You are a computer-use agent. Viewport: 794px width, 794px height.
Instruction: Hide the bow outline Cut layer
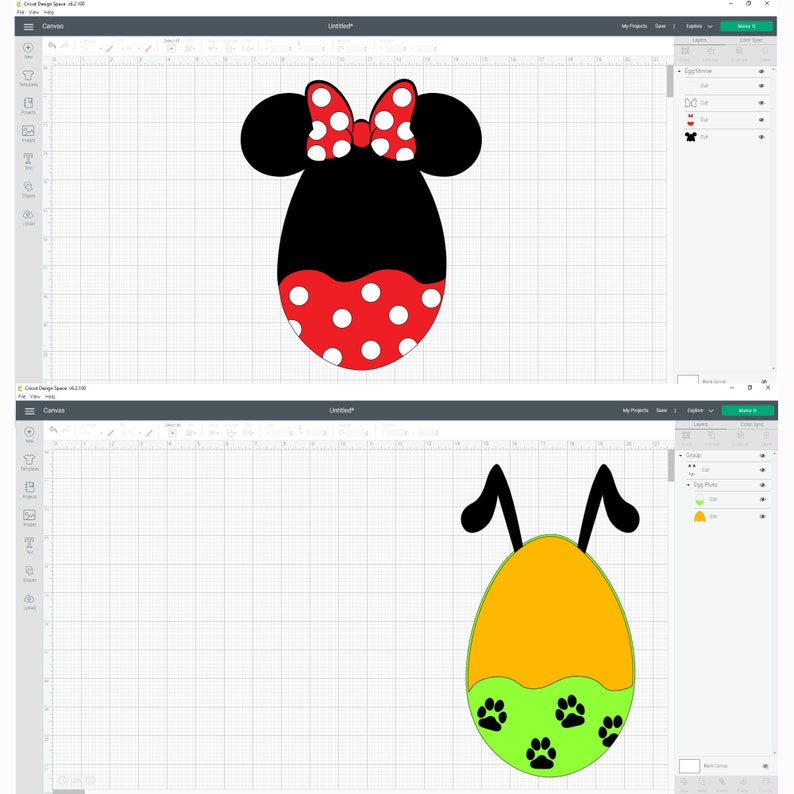point(761,103)
